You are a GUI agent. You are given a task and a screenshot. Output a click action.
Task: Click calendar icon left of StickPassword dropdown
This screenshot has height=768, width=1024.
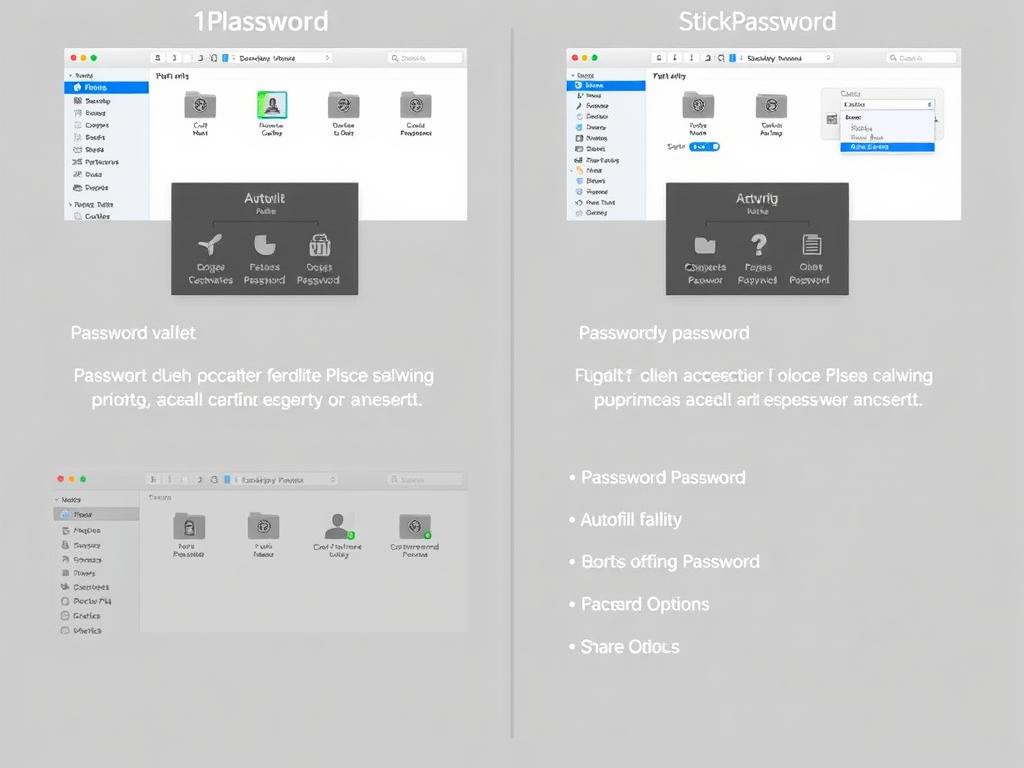(831, 120)
